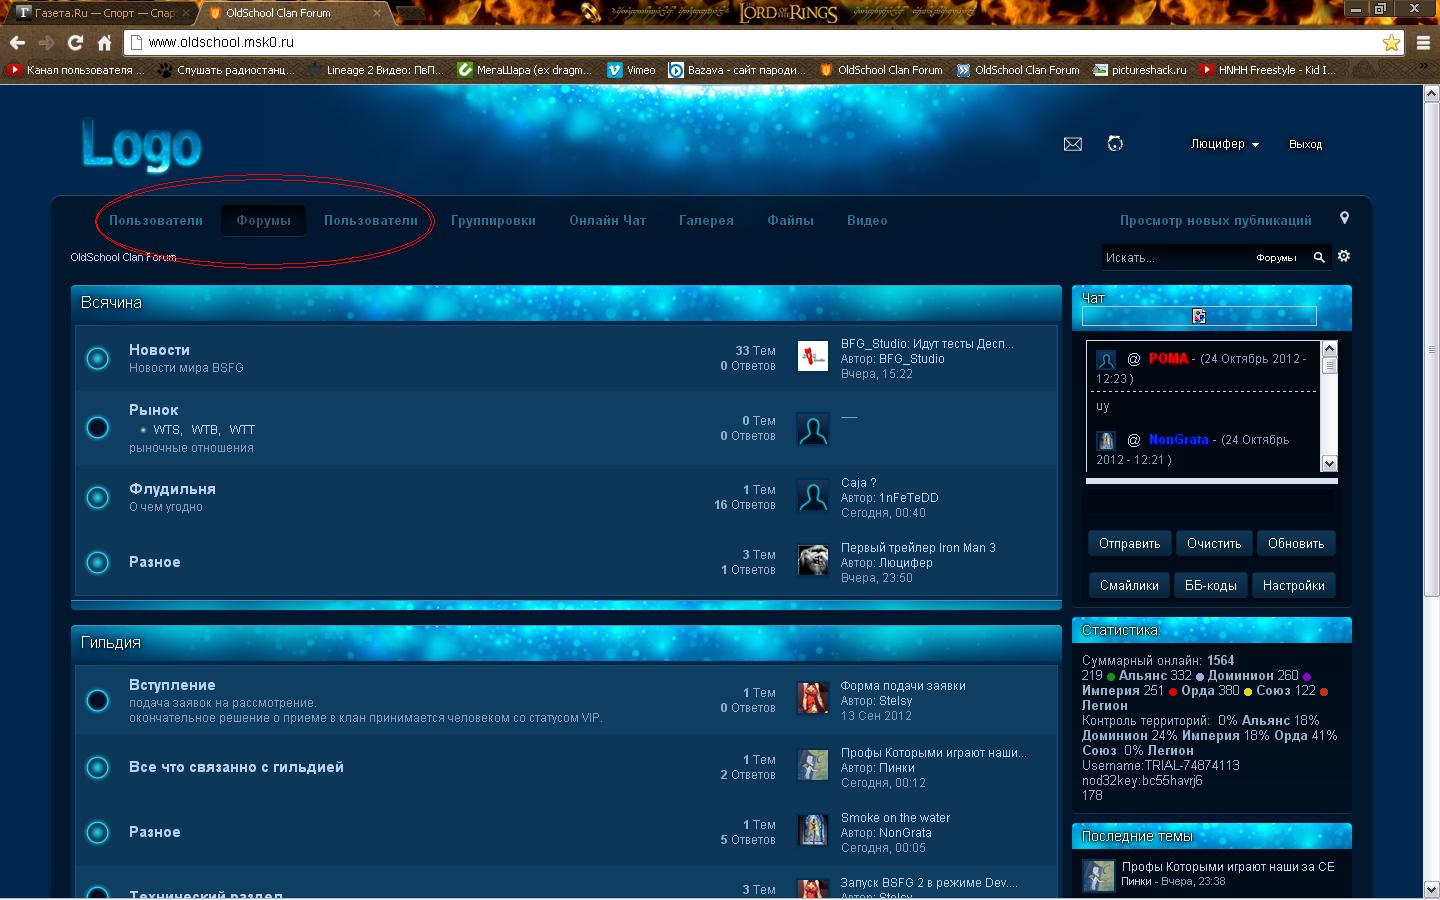Image resolution: width=1440 pixels, height=900 pixels.
Task: Open topic Первый трейлер Iron Man 3
Action: pos(918,548)
